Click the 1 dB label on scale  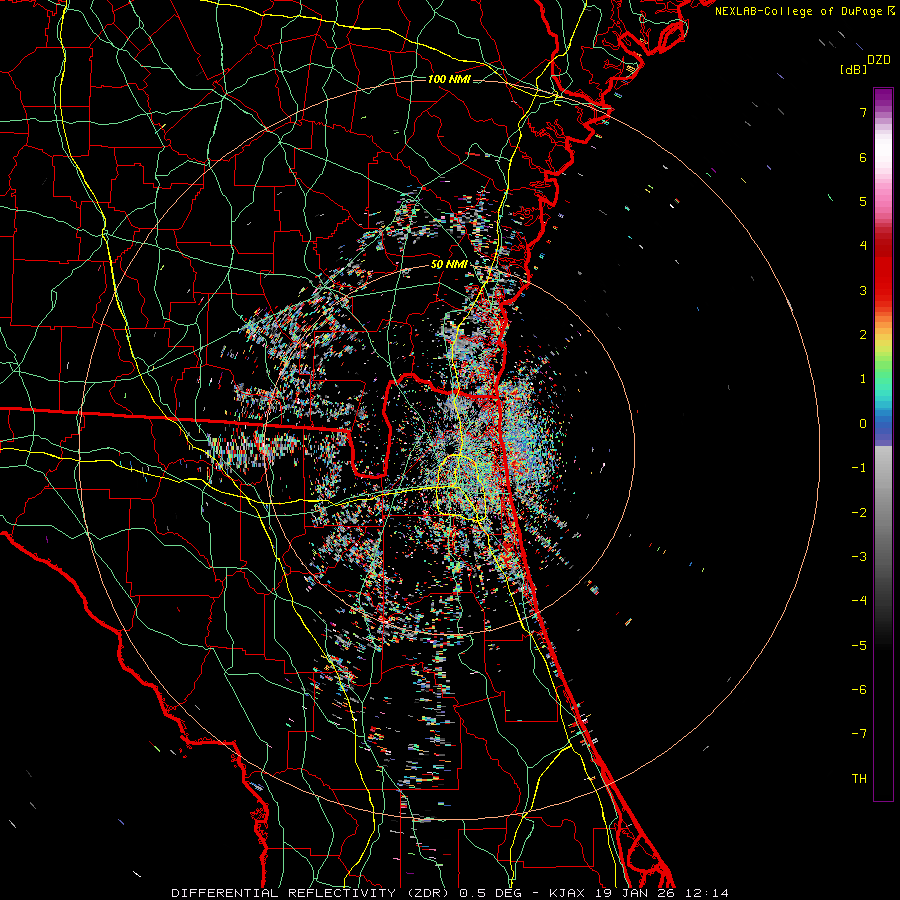tap(863, 379)
